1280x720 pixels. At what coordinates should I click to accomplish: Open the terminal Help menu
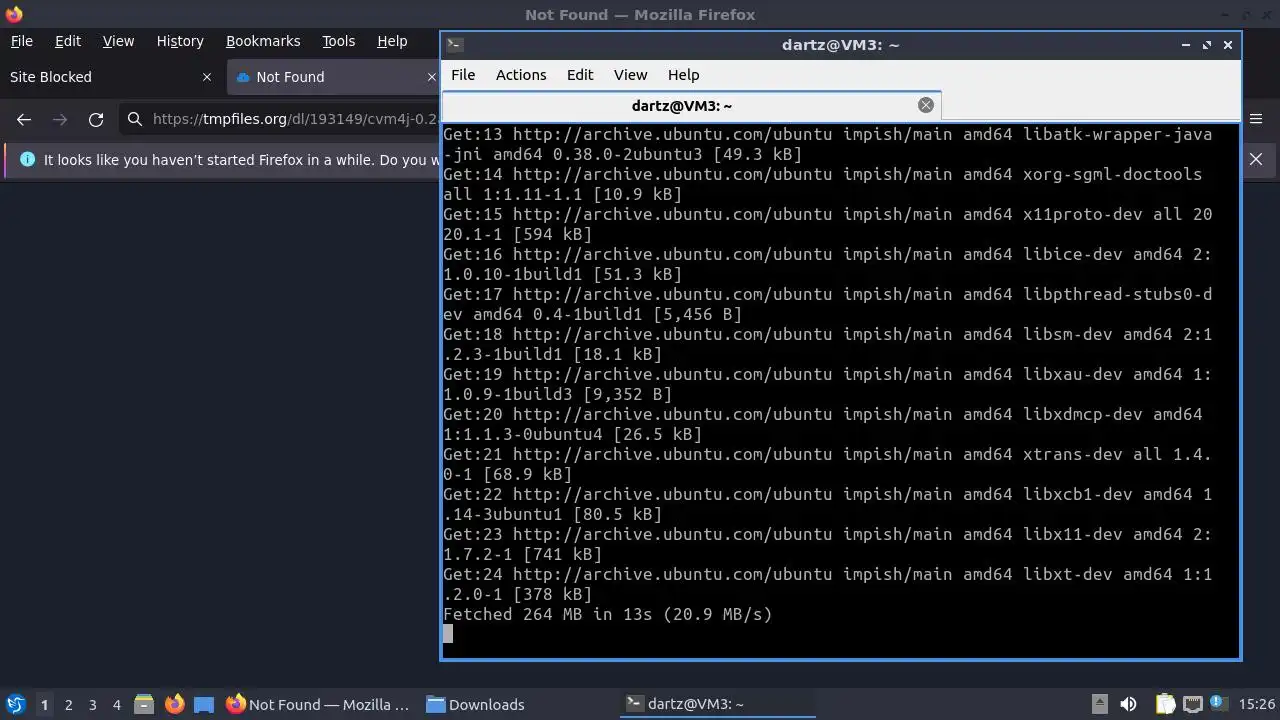pyautogui.click(x=683, y=75)
